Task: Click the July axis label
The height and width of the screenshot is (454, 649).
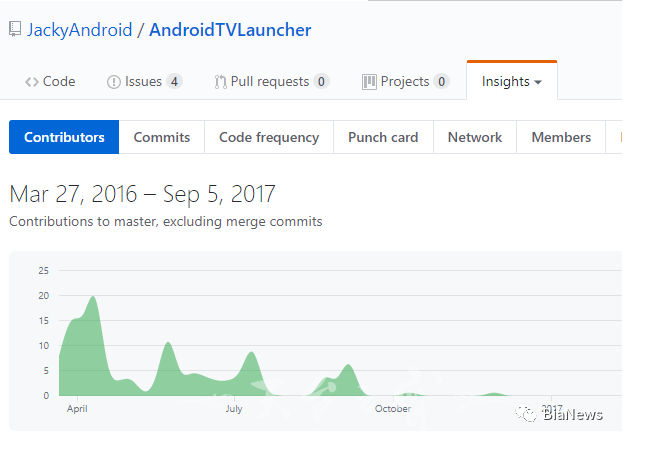Action: (x=234, y=409)
